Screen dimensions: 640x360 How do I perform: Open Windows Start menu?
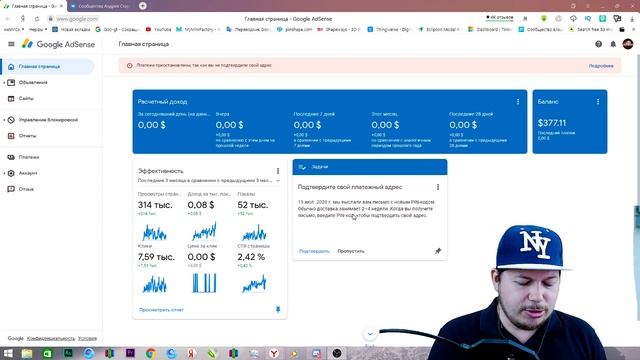coord(8,353)
